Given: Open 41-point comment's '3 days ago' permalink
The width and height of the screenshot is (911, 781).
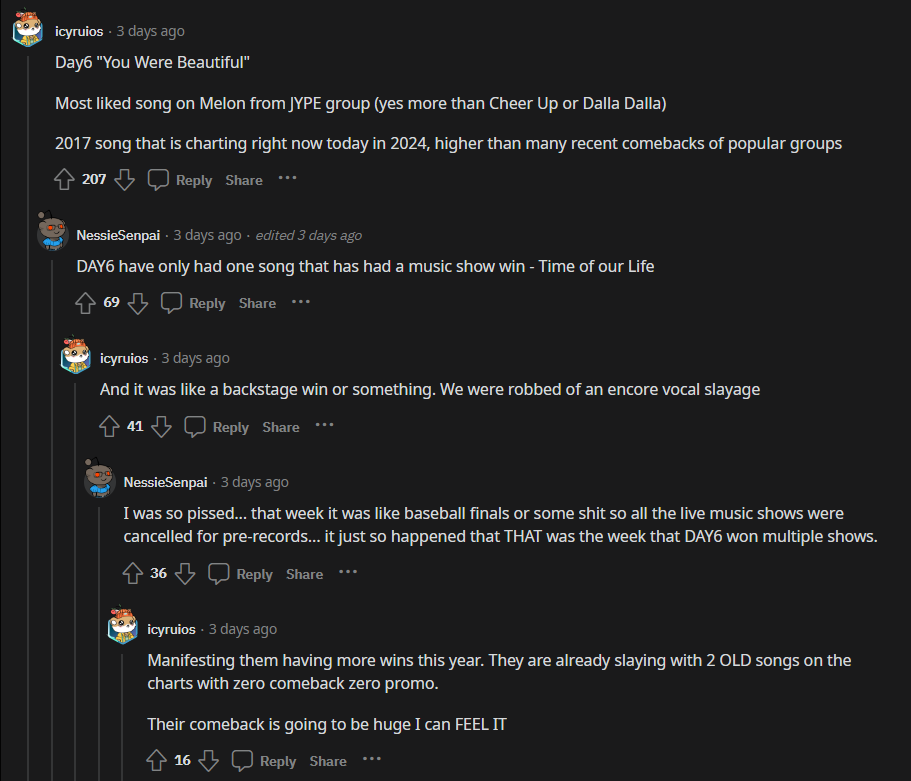Looking at the screenshot, I should [x=195, y=358].
